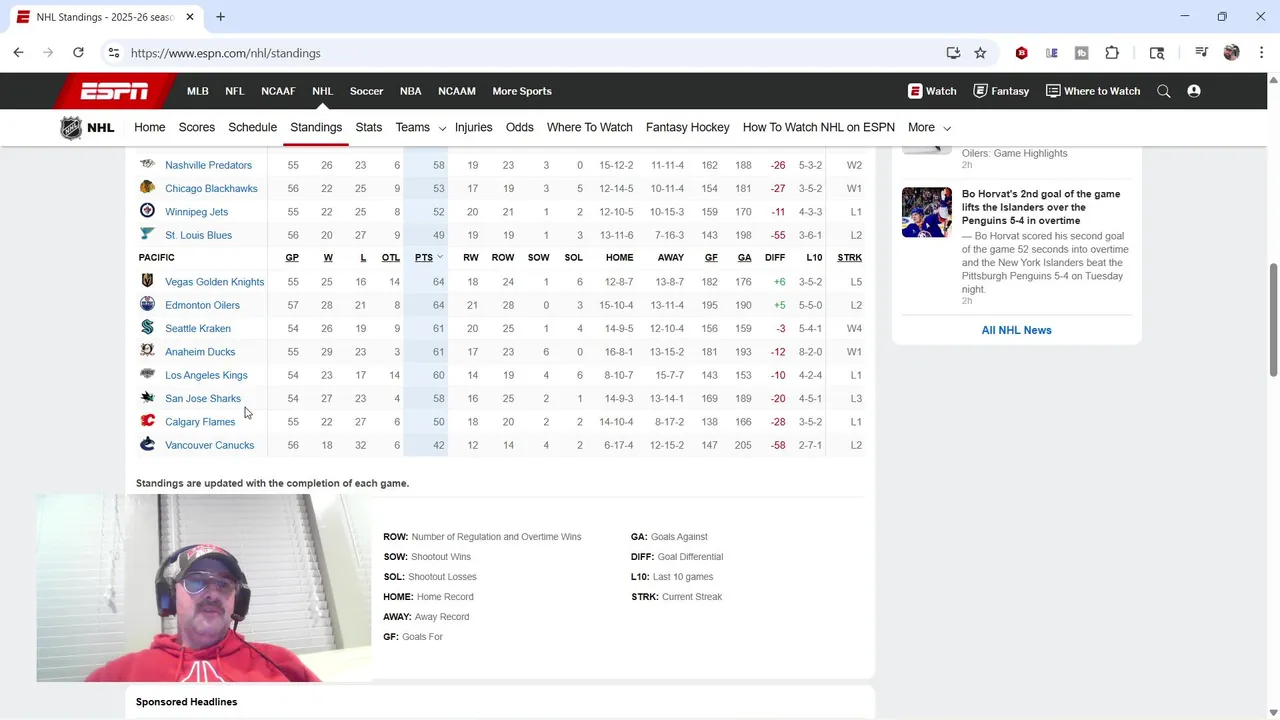Sort the Pacific table by PTS column

424,257
